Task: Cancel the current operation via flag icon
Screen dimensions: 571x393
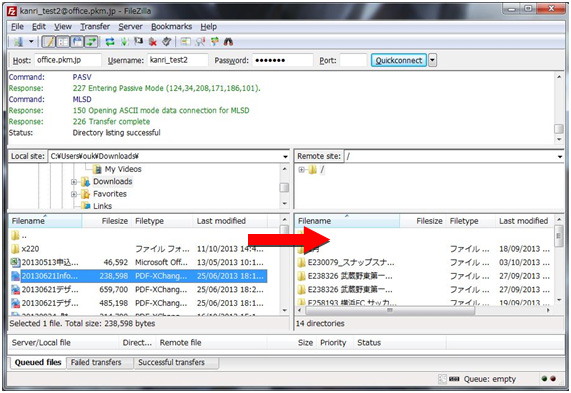Action: [x=138, y=42]
